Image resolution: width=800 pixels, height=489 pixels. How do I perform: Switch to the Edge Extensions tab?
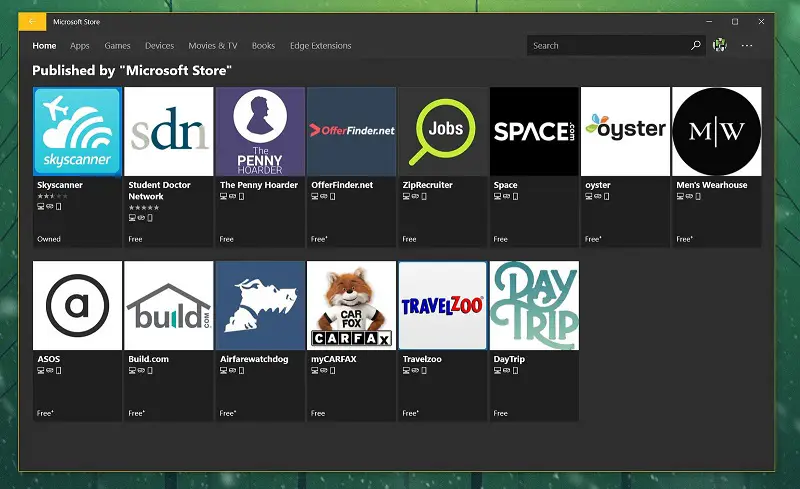pos(320,45)
